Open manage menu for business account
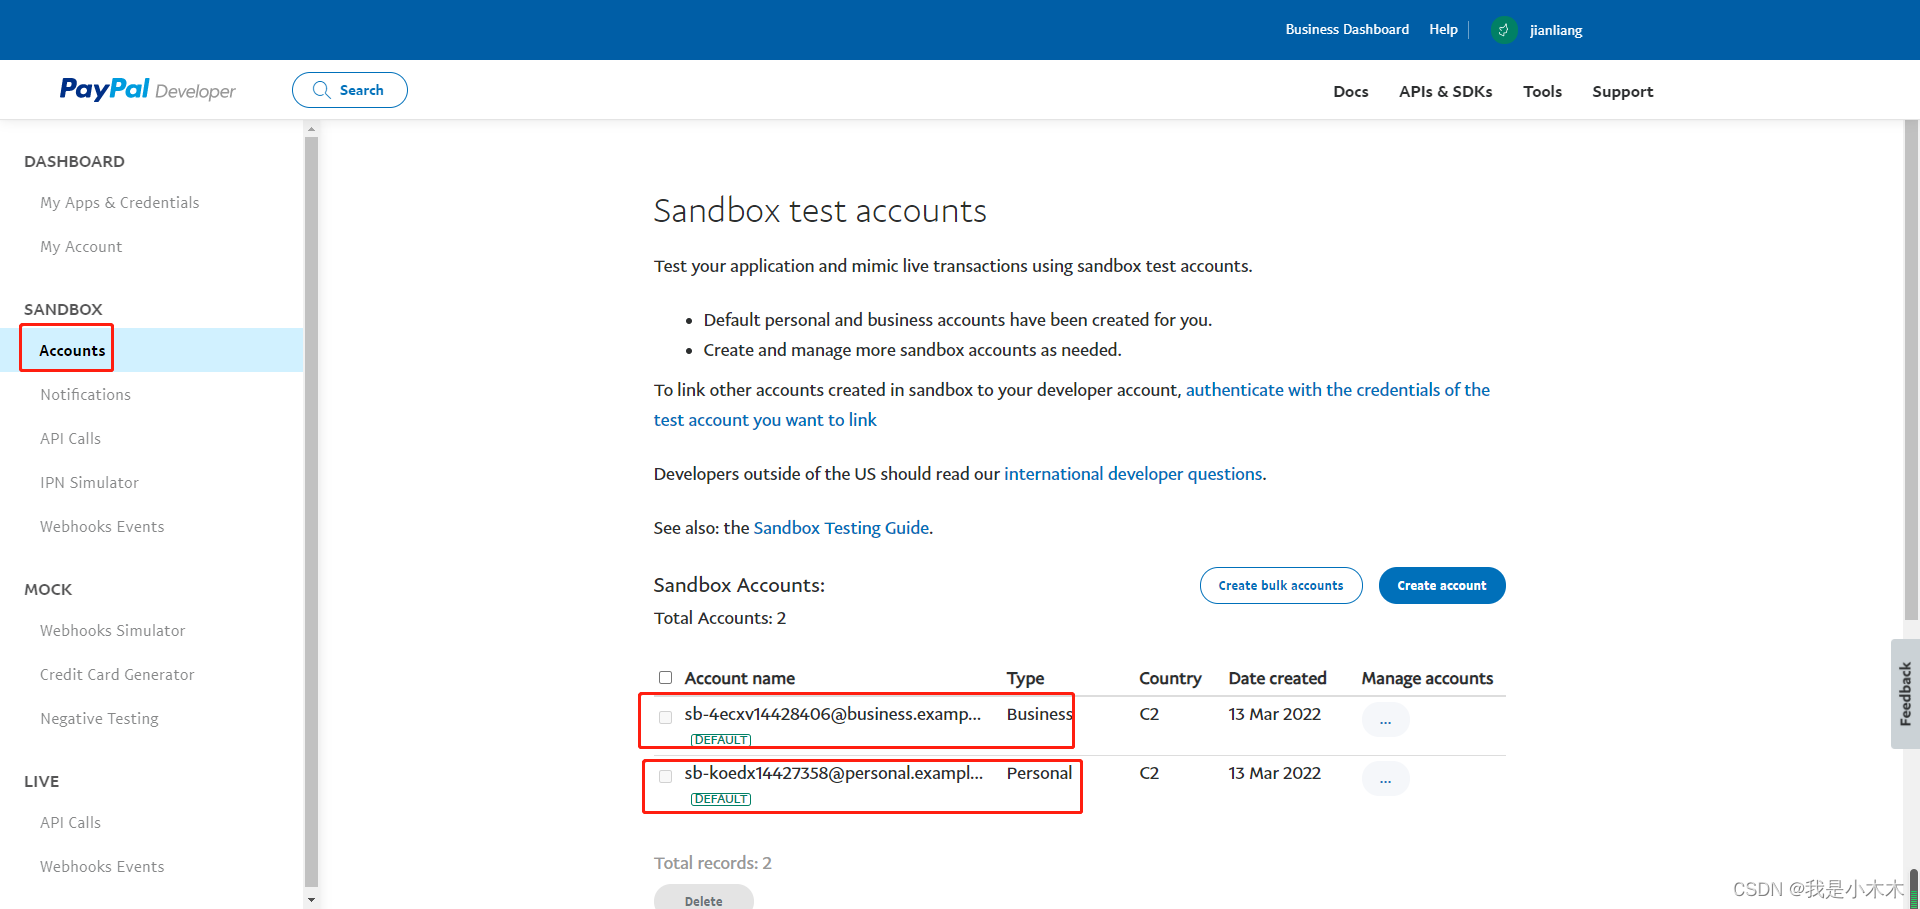 pos(1385,719)
